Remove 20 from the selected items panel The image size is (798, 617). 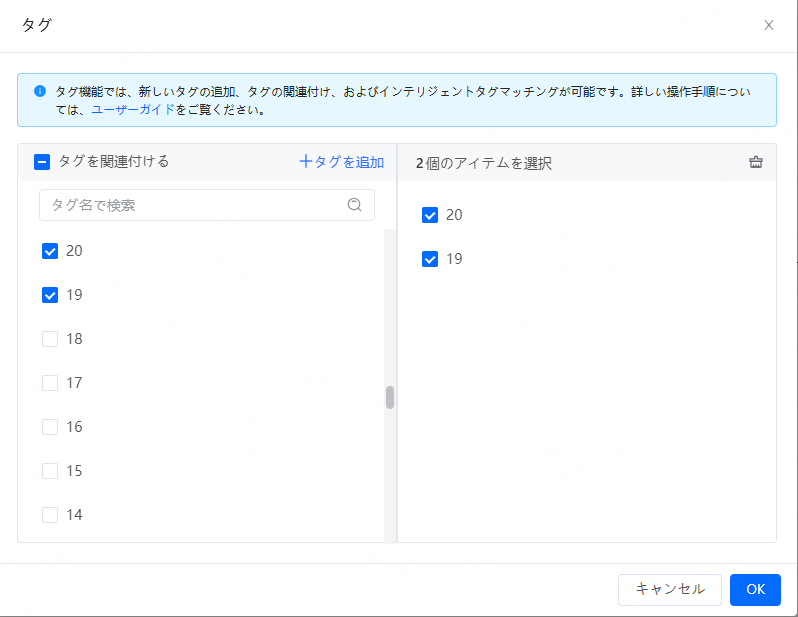pyautogui.click(x=430, y=215)
